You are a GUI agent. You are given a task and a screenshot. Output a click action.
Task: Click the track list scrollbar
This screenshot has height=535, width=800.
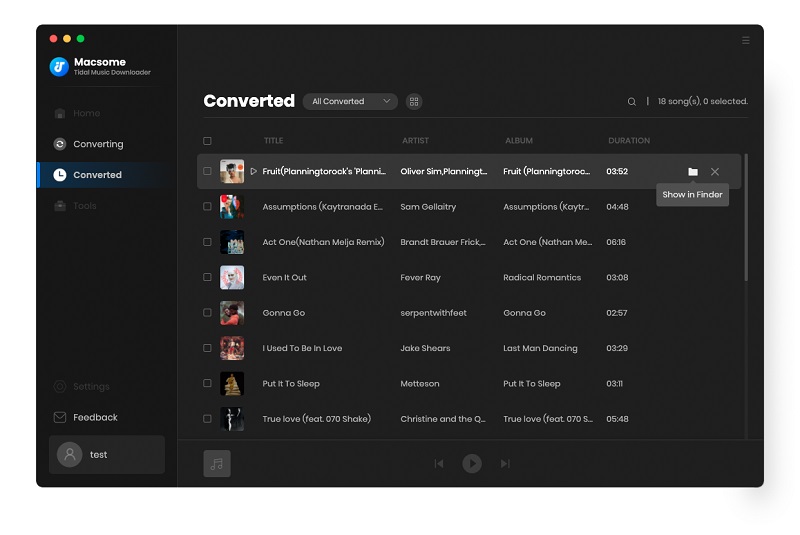coord(745,218)
